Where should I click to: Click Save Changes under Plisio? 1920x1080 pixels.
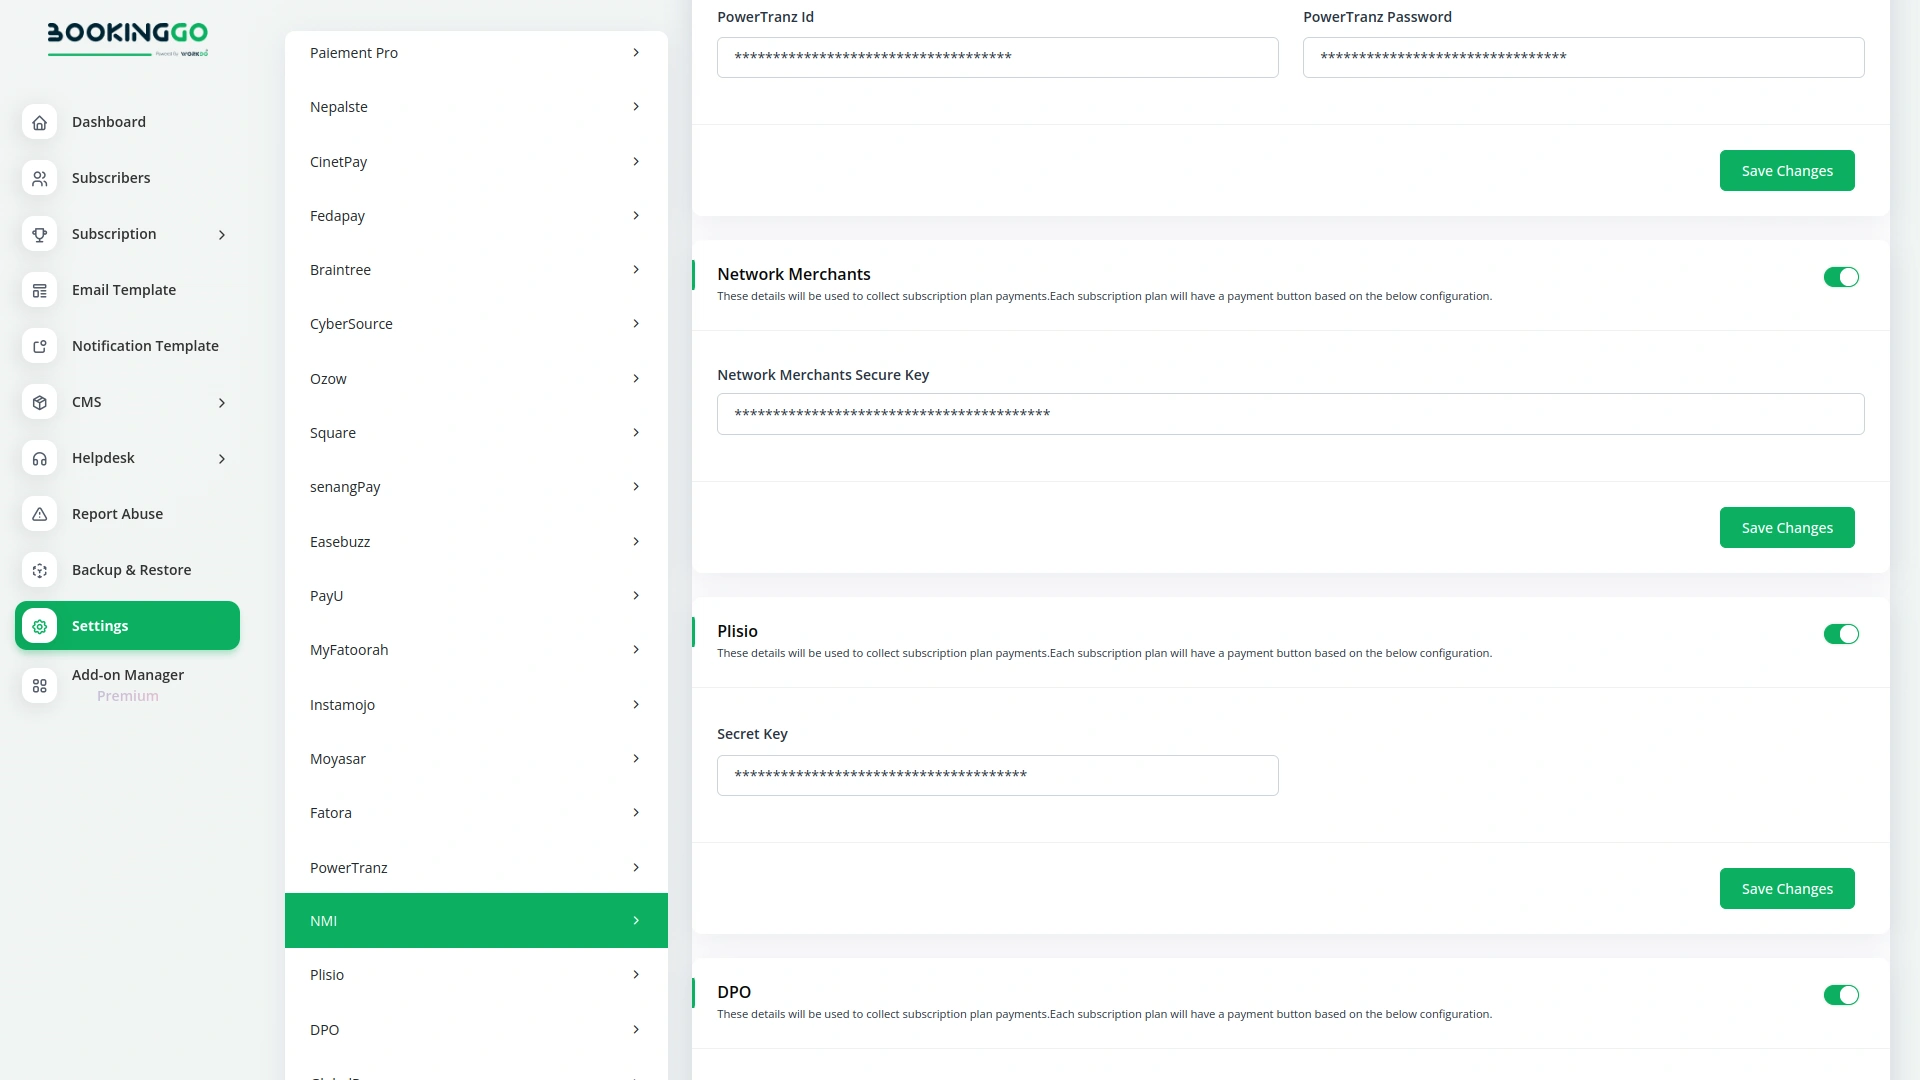coord(1786,888)
